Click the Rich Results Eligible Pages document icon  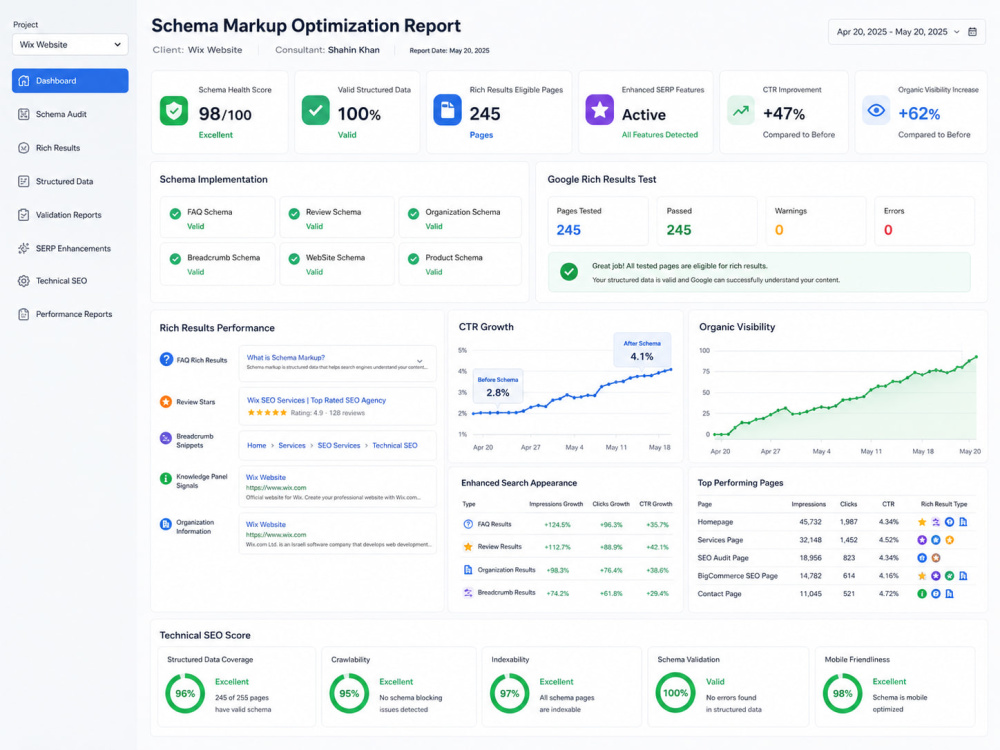448,110
